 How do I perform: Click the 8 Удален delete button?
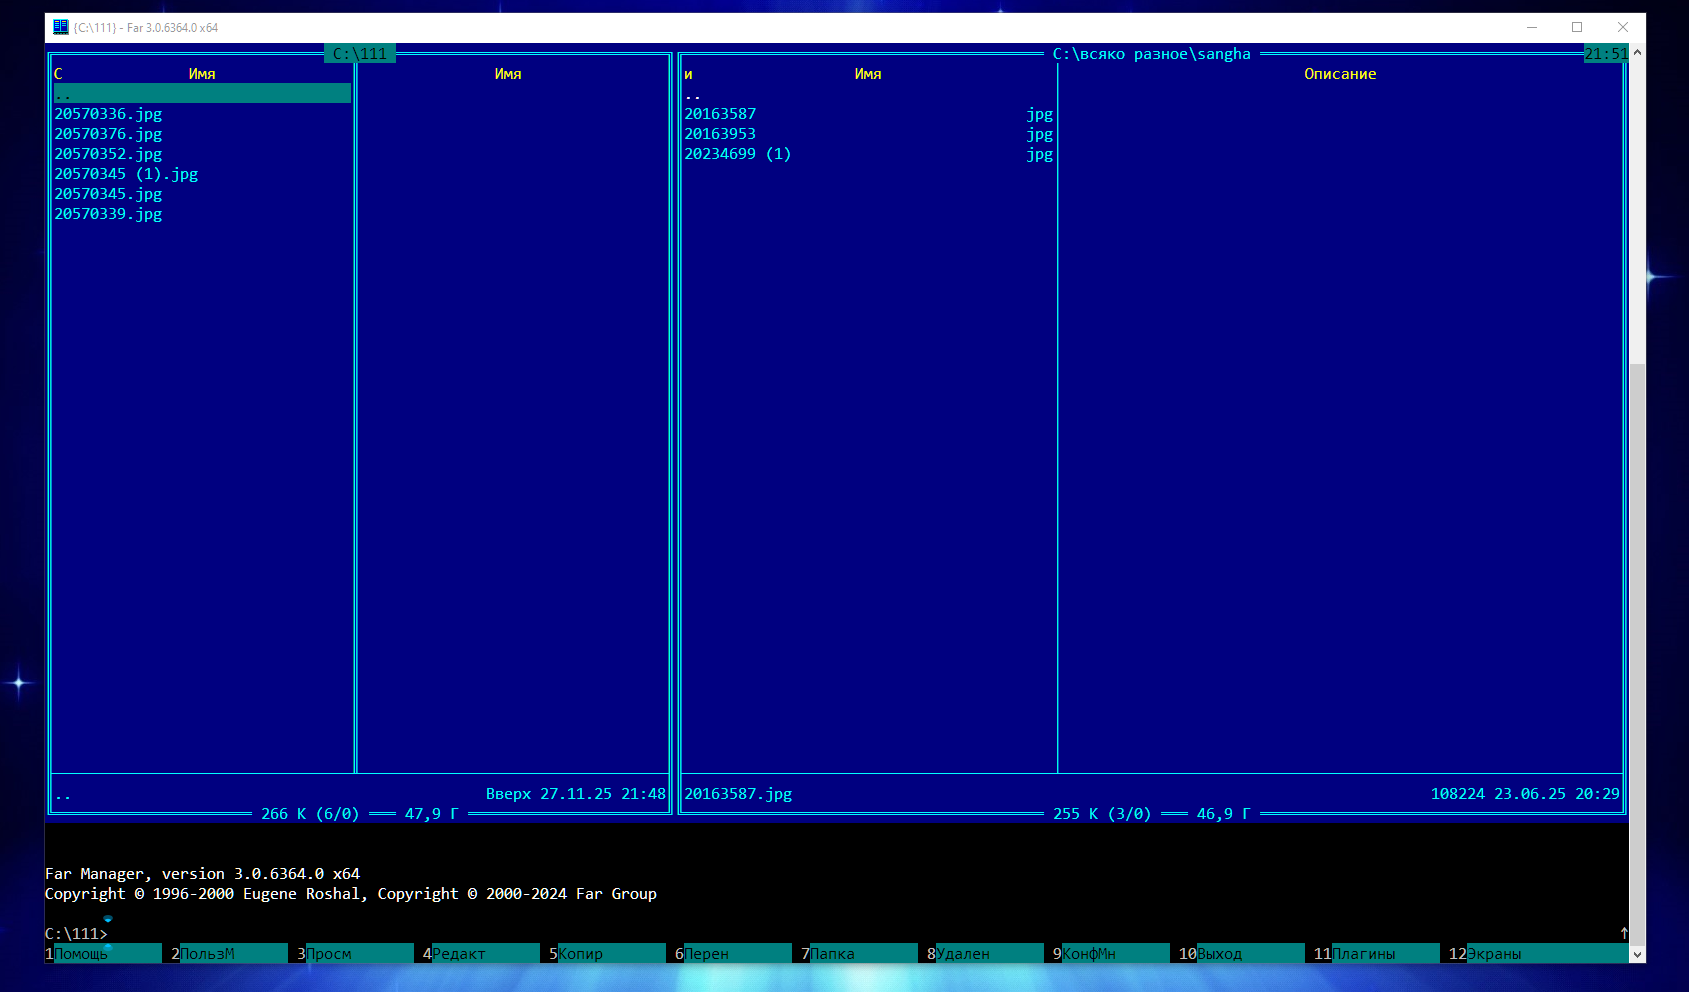point(985,954)
